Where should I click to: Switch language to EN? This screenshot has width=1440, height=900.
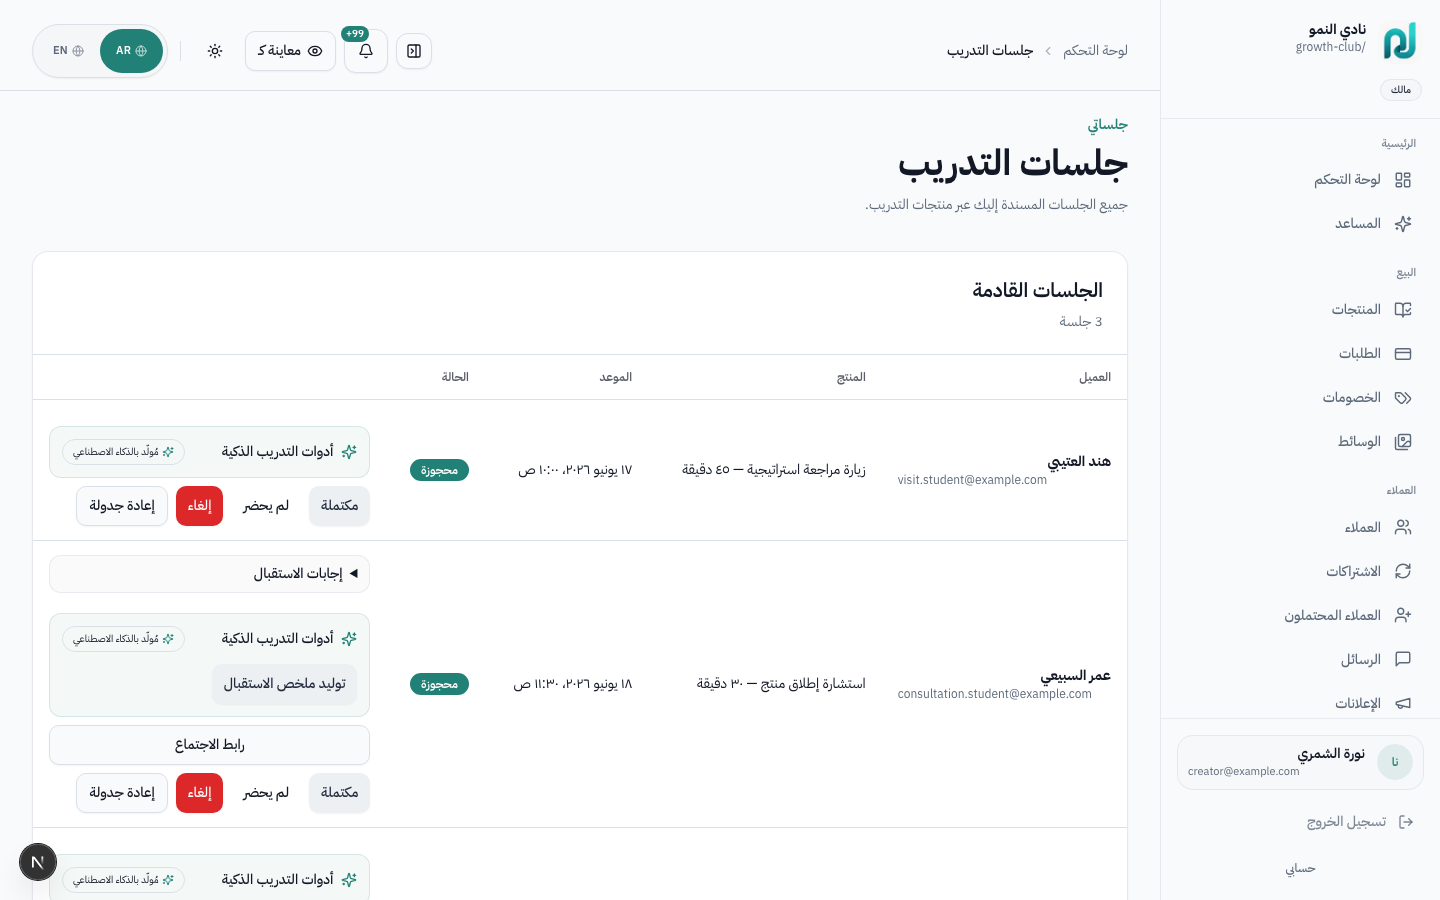pos(68,51)
